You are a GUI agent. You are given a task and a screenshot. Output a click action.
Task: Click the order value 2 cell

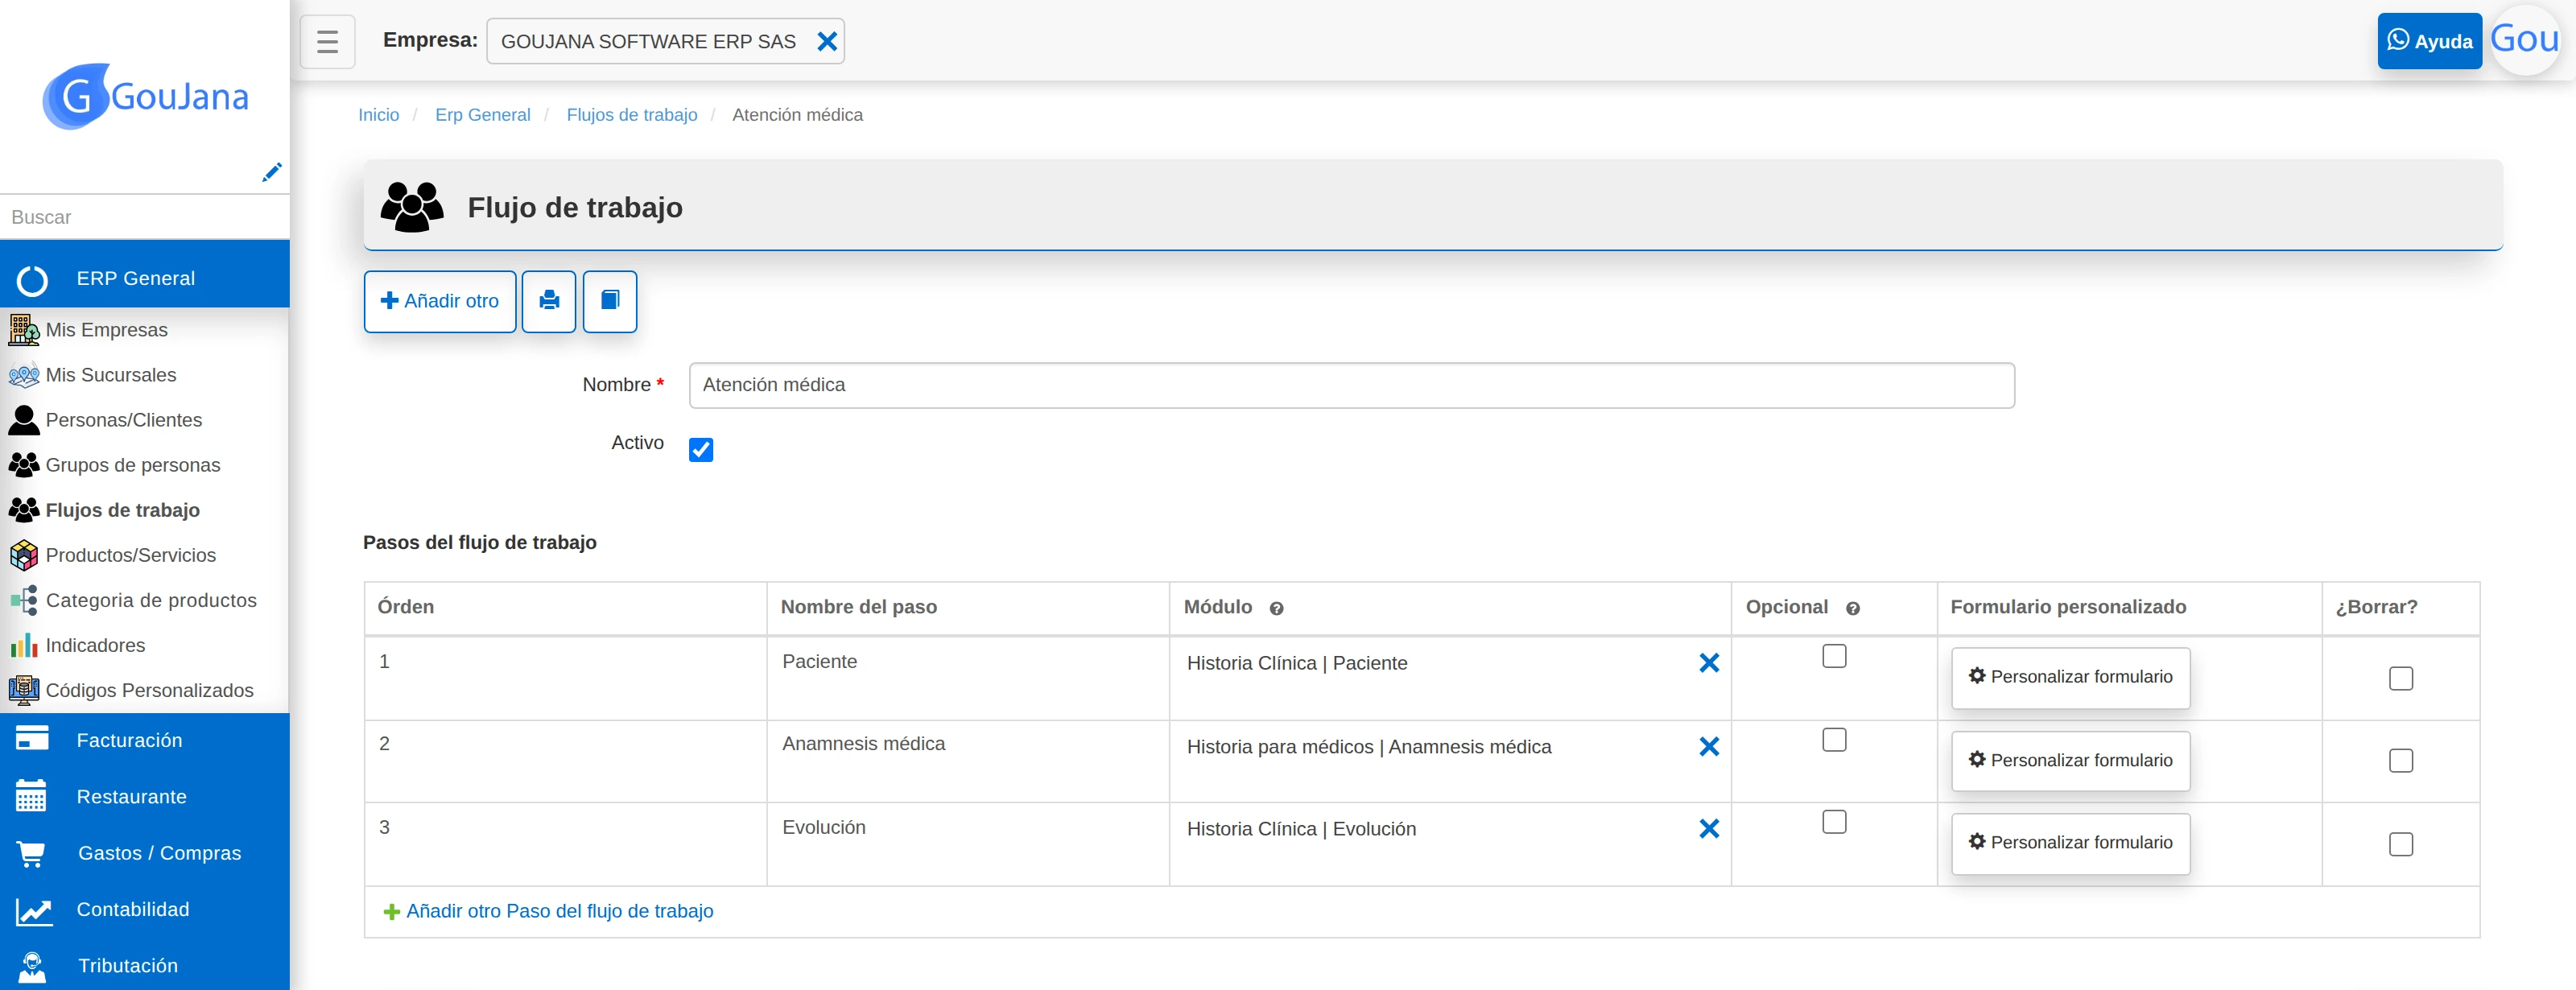point(566,761)
